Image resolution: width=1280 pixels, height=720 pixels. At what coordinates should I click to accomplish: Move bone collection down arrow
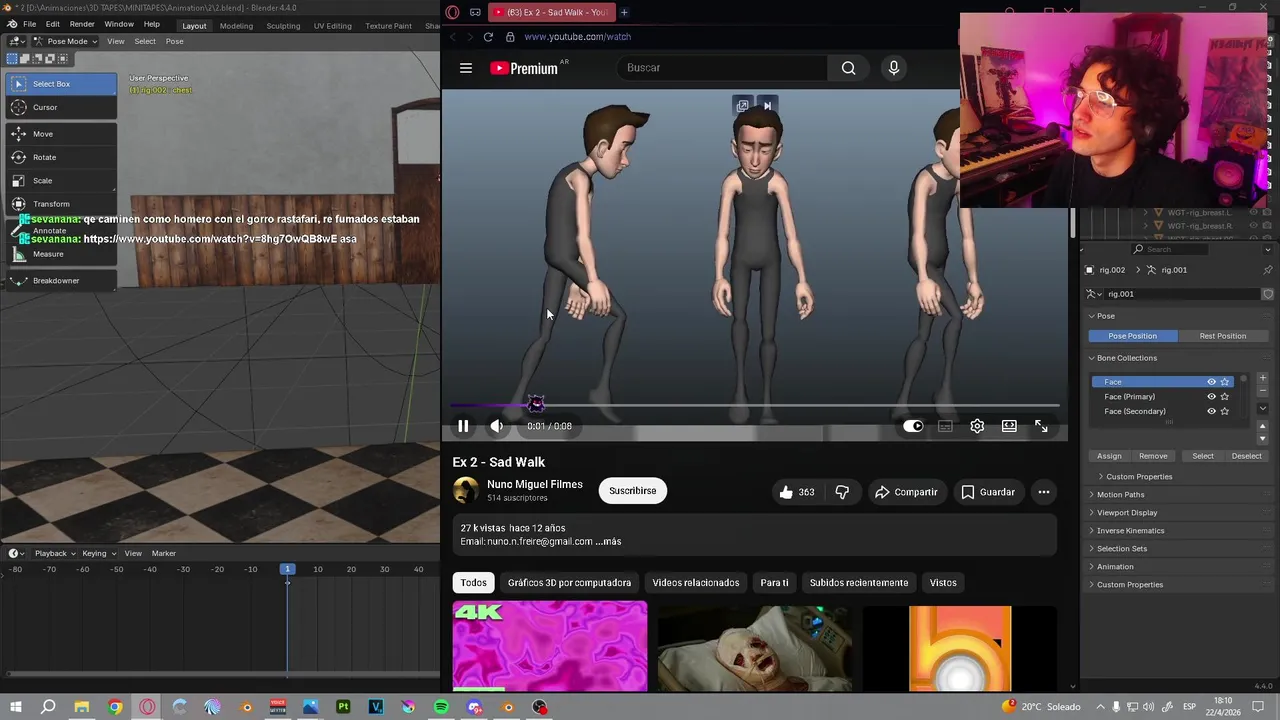click(1262, 438)
